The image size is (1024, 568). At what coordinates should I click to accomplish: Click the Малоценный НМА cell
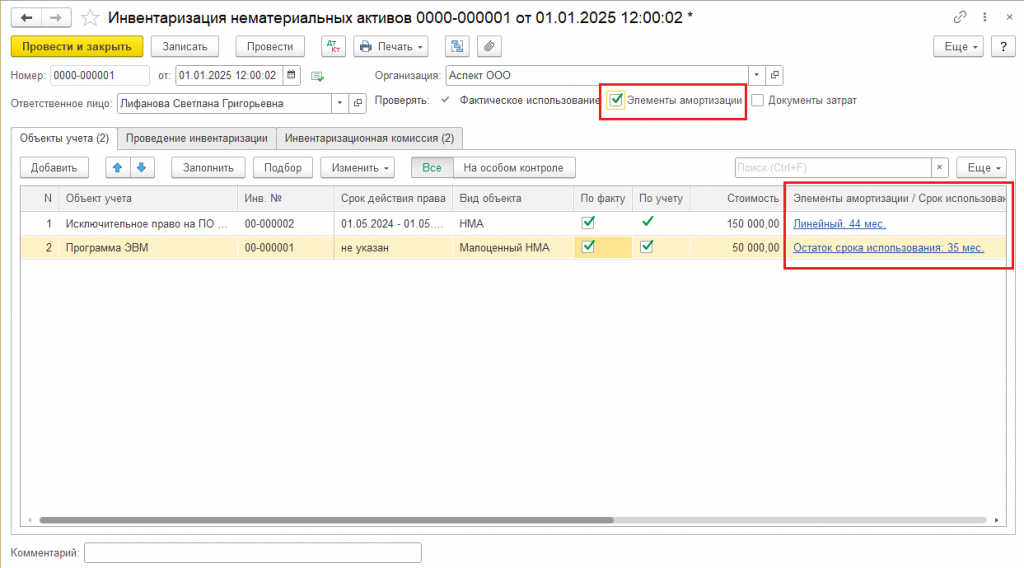click(x=513, y=247)
